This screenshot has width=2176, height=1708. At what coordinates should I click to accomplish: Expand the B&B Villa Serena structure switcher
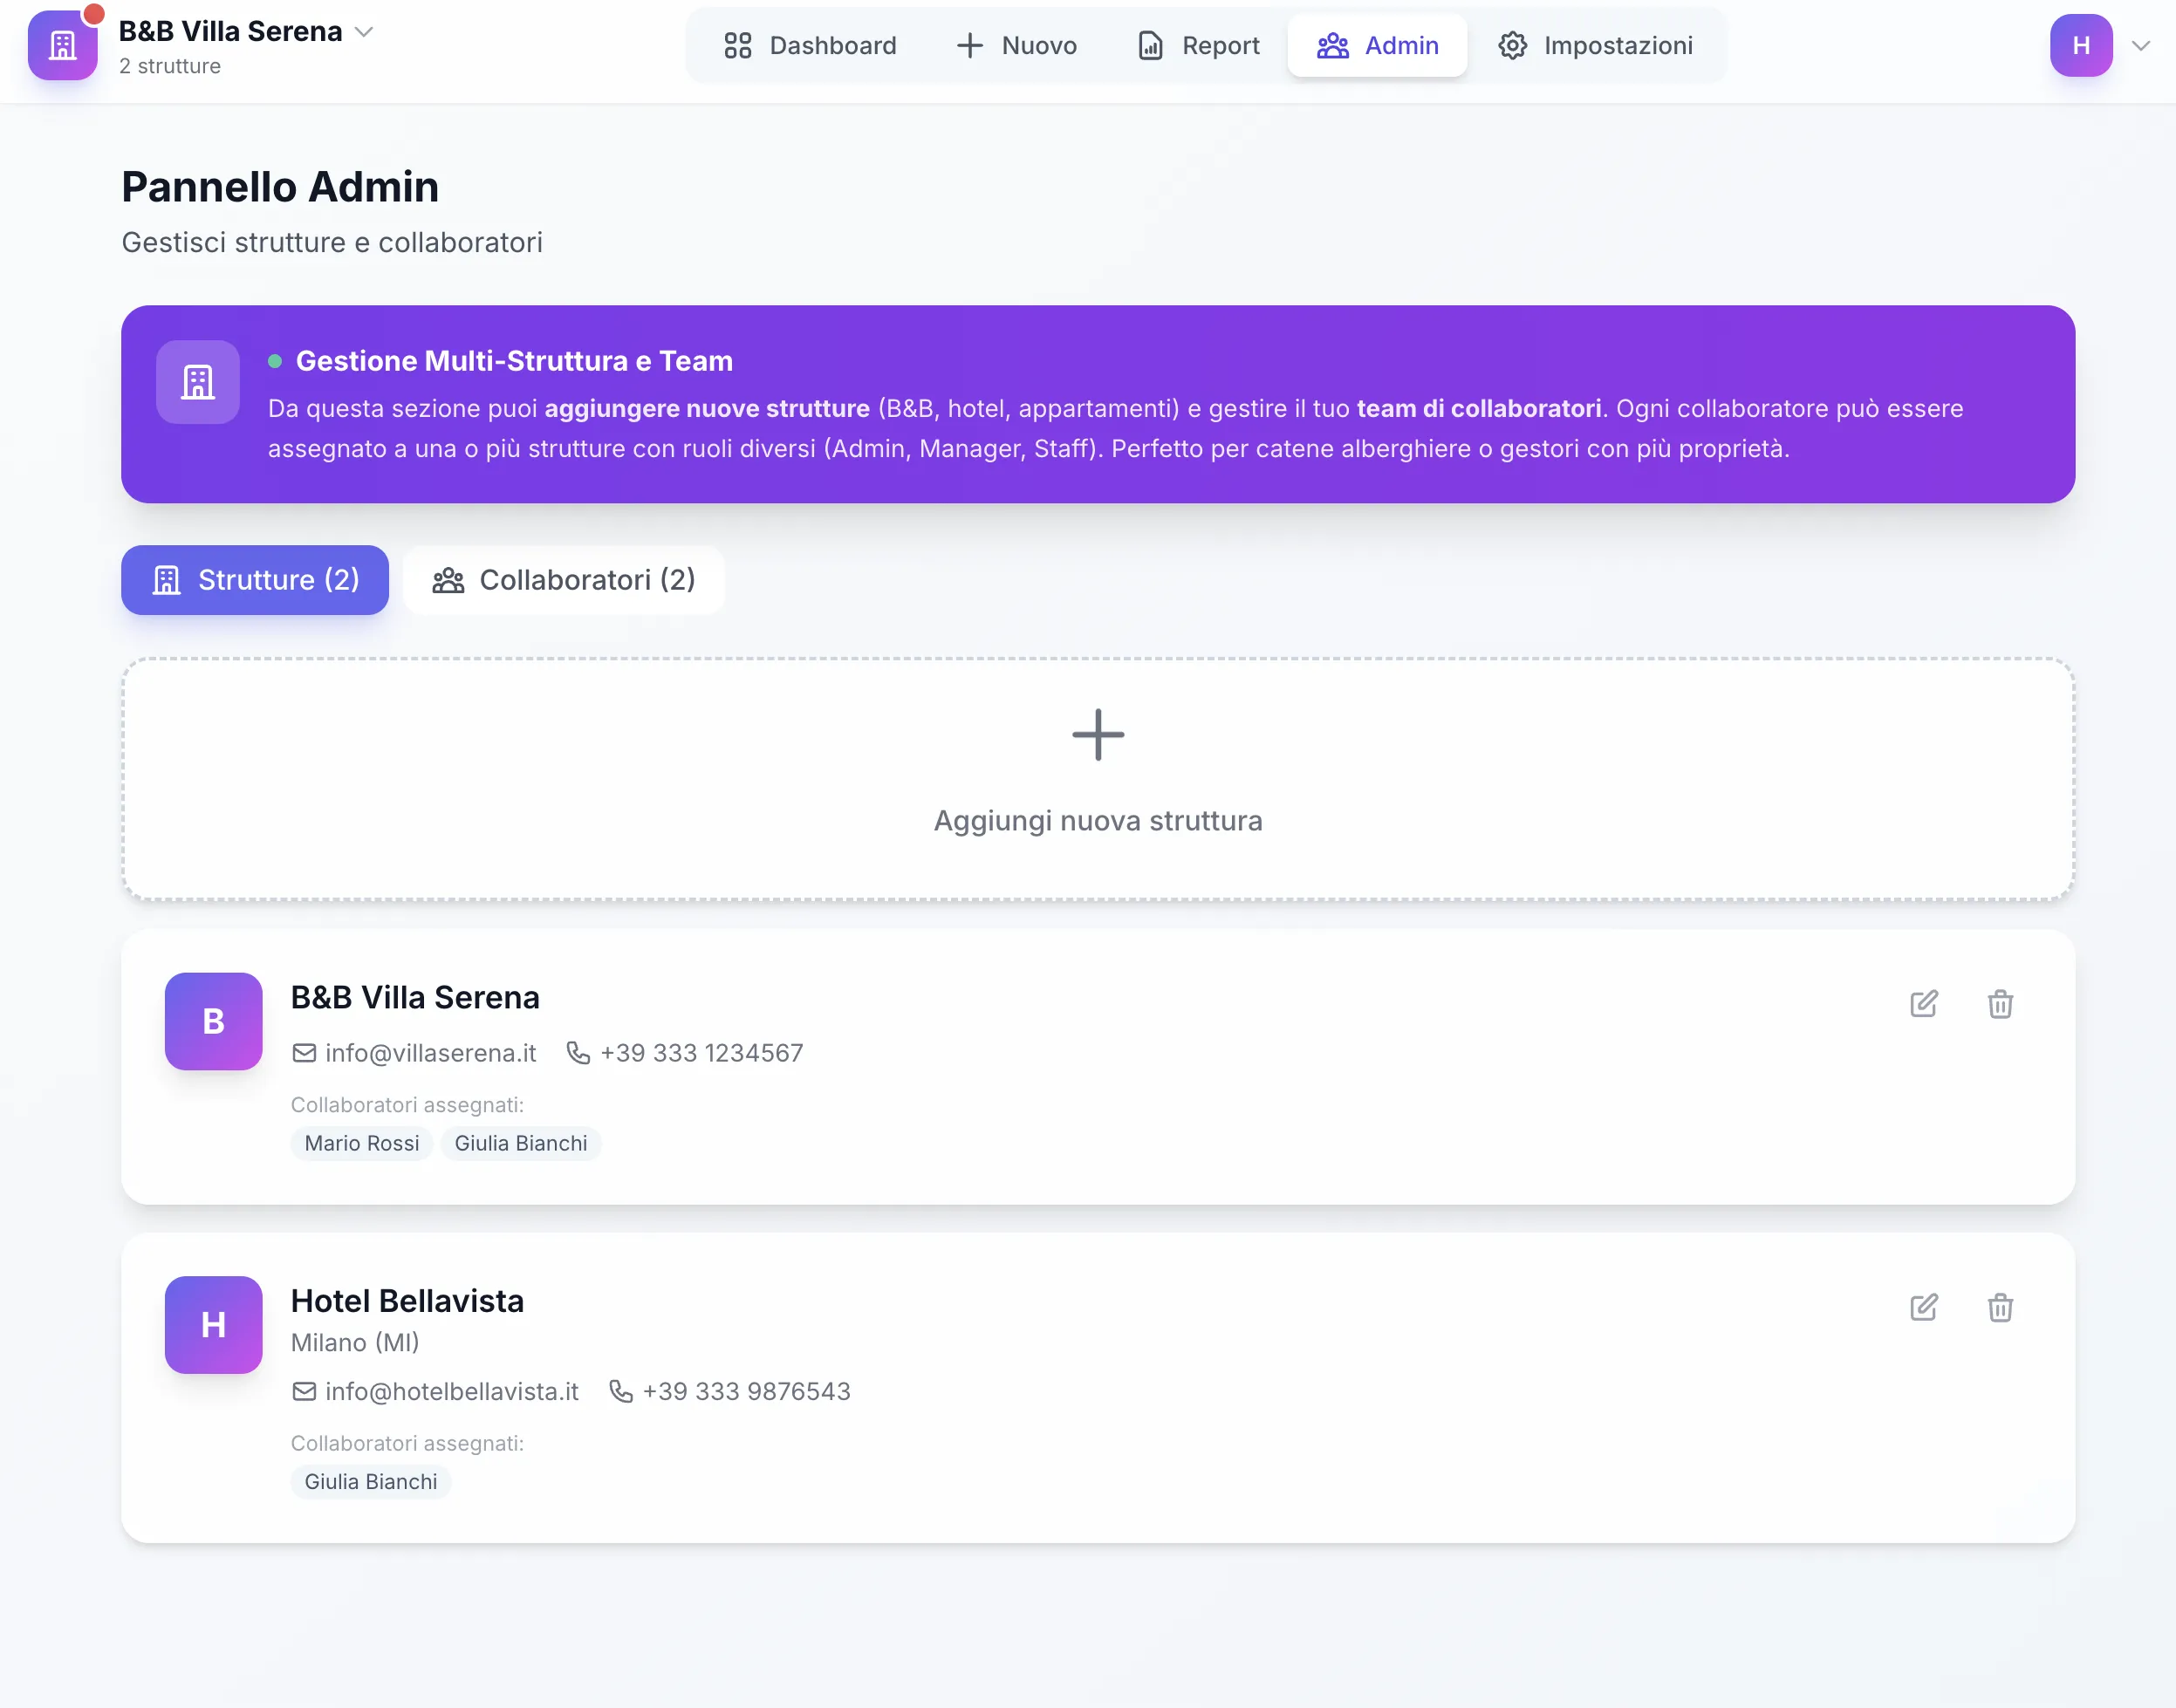pyautogui.click(x=364, y=32)
